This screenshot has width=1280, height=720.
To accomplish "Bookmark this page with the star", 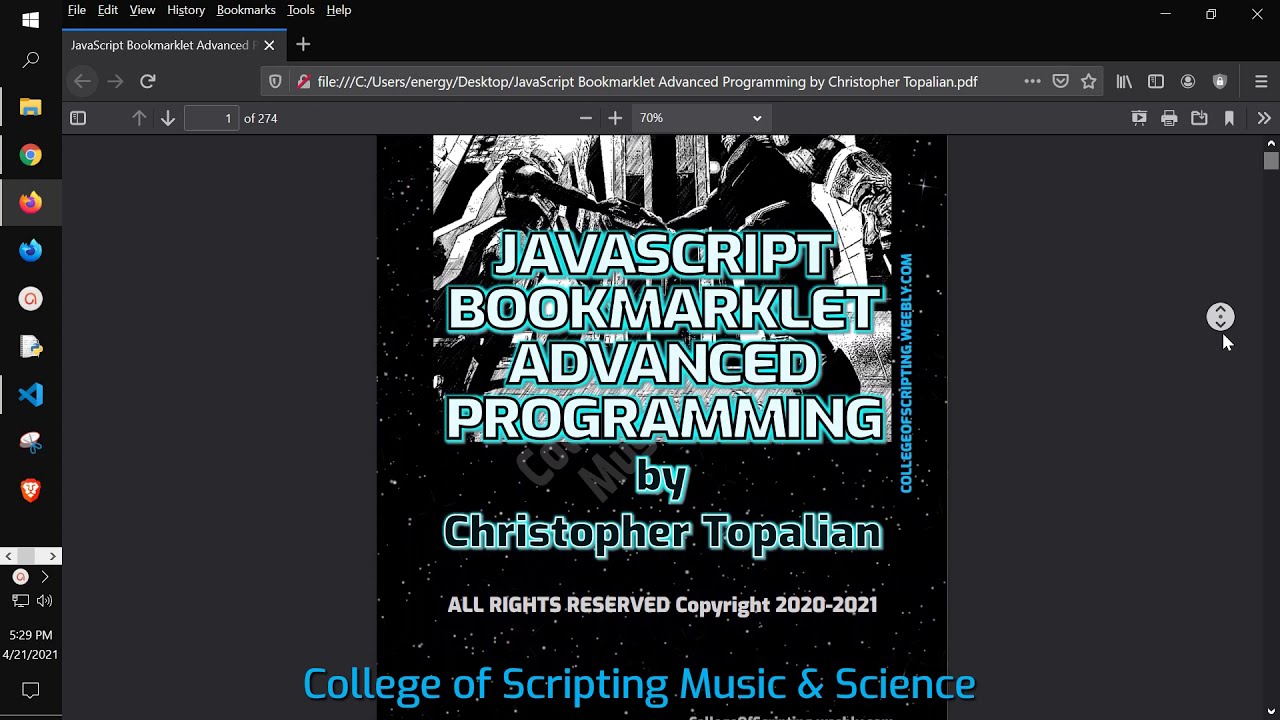I will [x=1089, y=81].
